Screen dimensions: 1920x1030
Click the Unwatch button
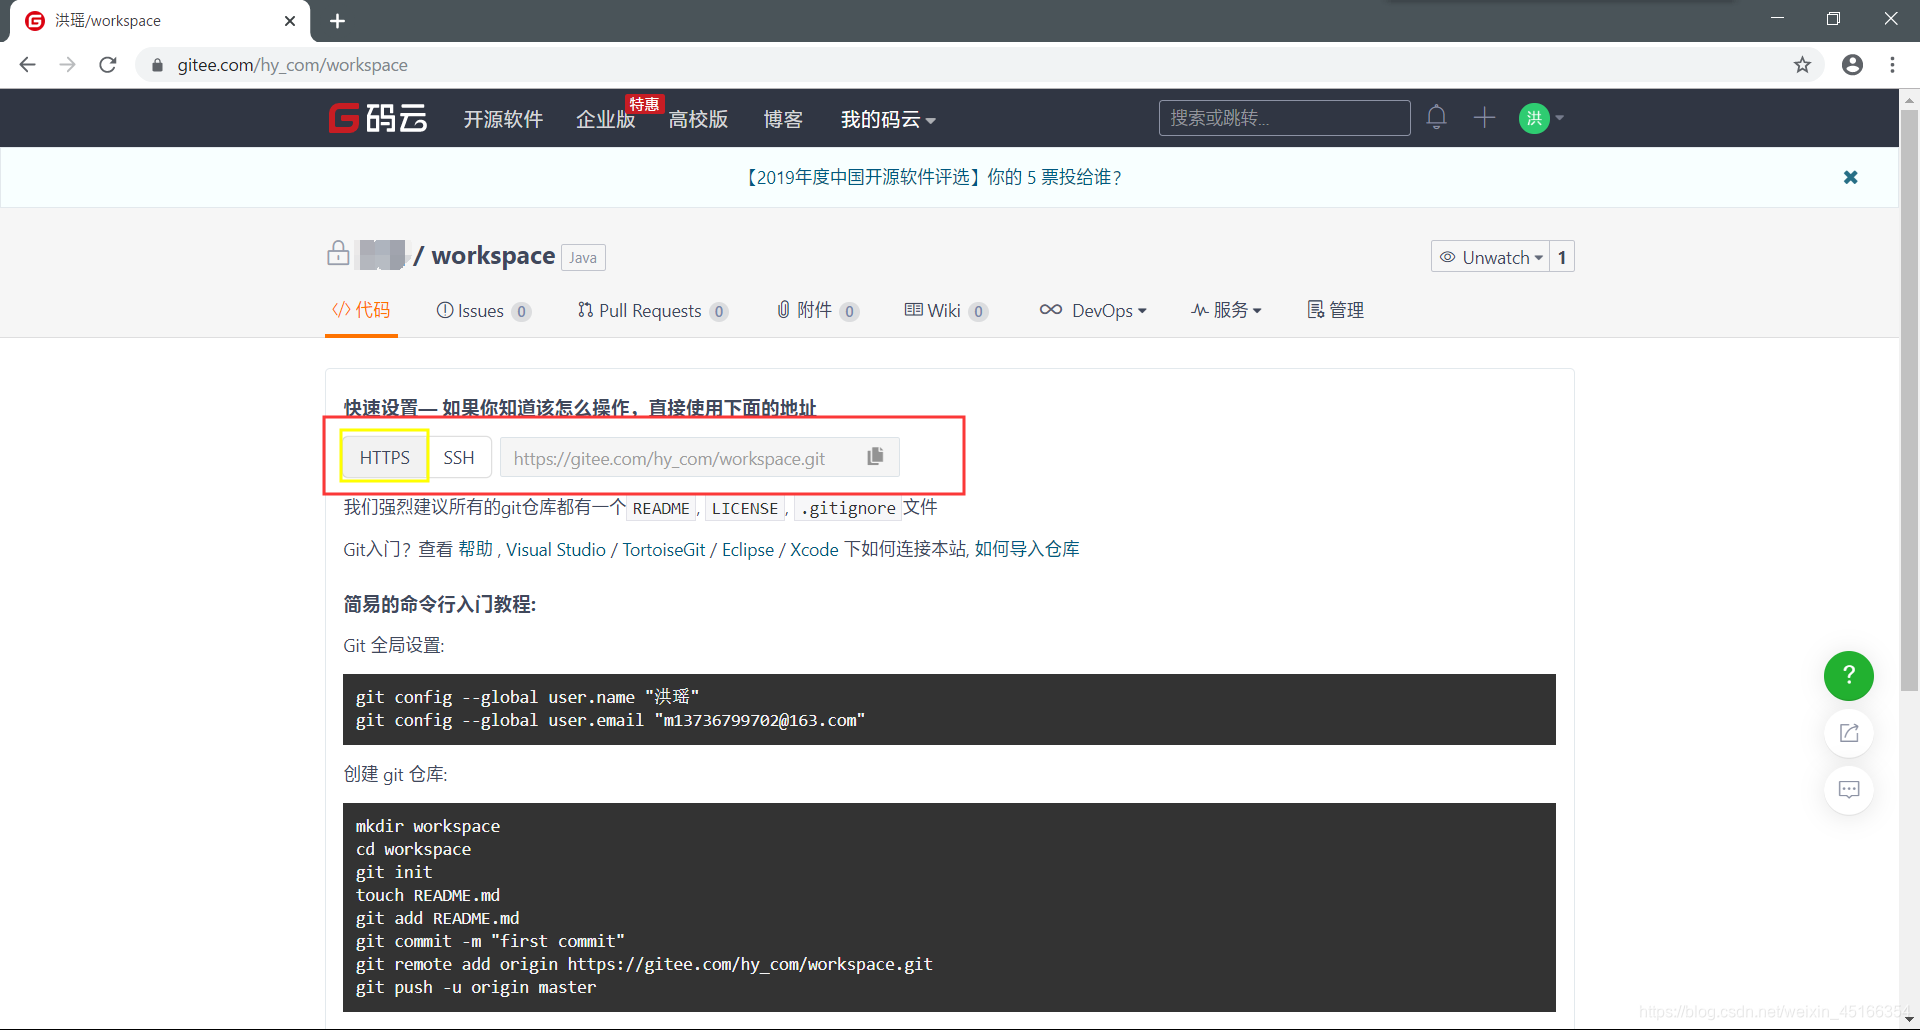coord(1490,257)
